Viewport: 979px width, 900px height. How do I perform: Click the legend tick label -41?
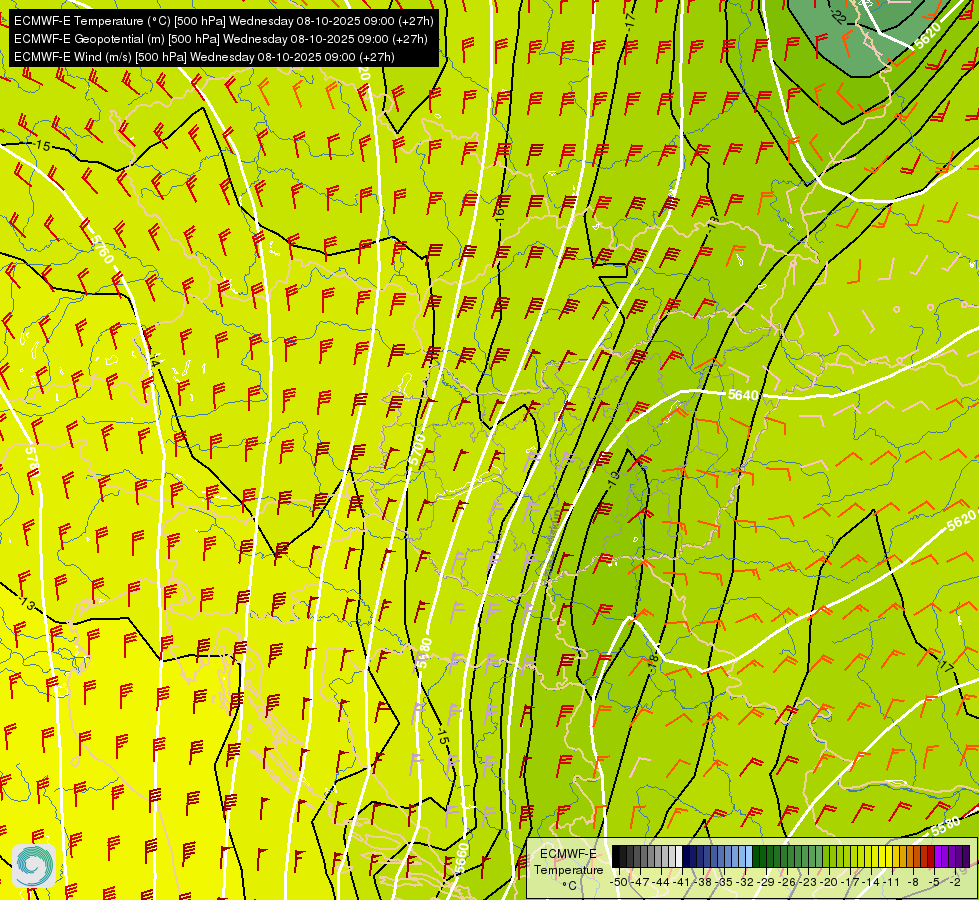[681, 882]
